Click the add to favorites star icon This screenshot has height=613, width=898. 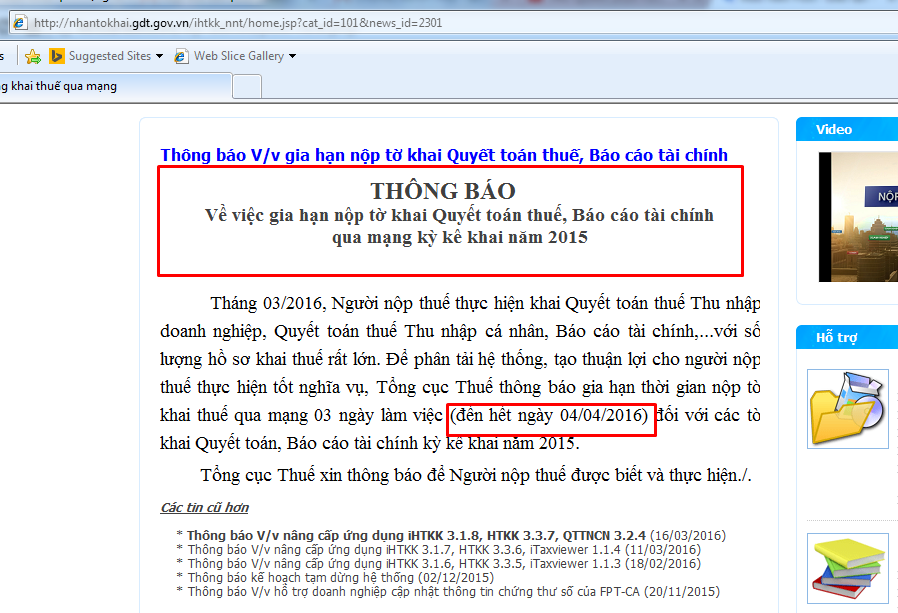33,56
